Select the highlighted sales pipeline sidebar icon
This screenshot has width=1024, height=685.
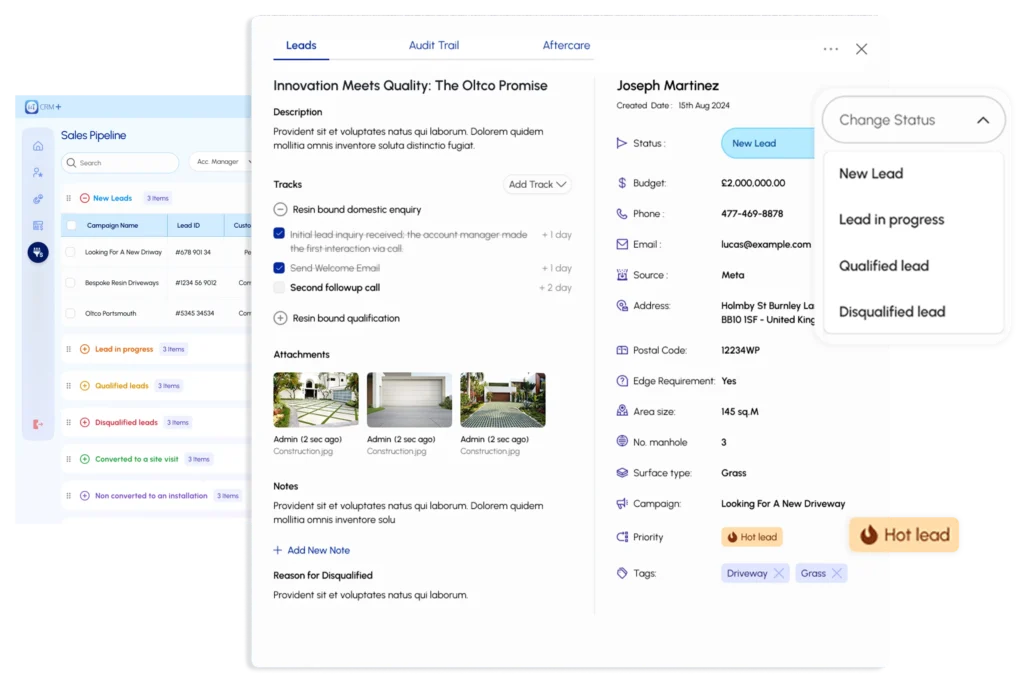pyautogui.click(x=38, y=252)
